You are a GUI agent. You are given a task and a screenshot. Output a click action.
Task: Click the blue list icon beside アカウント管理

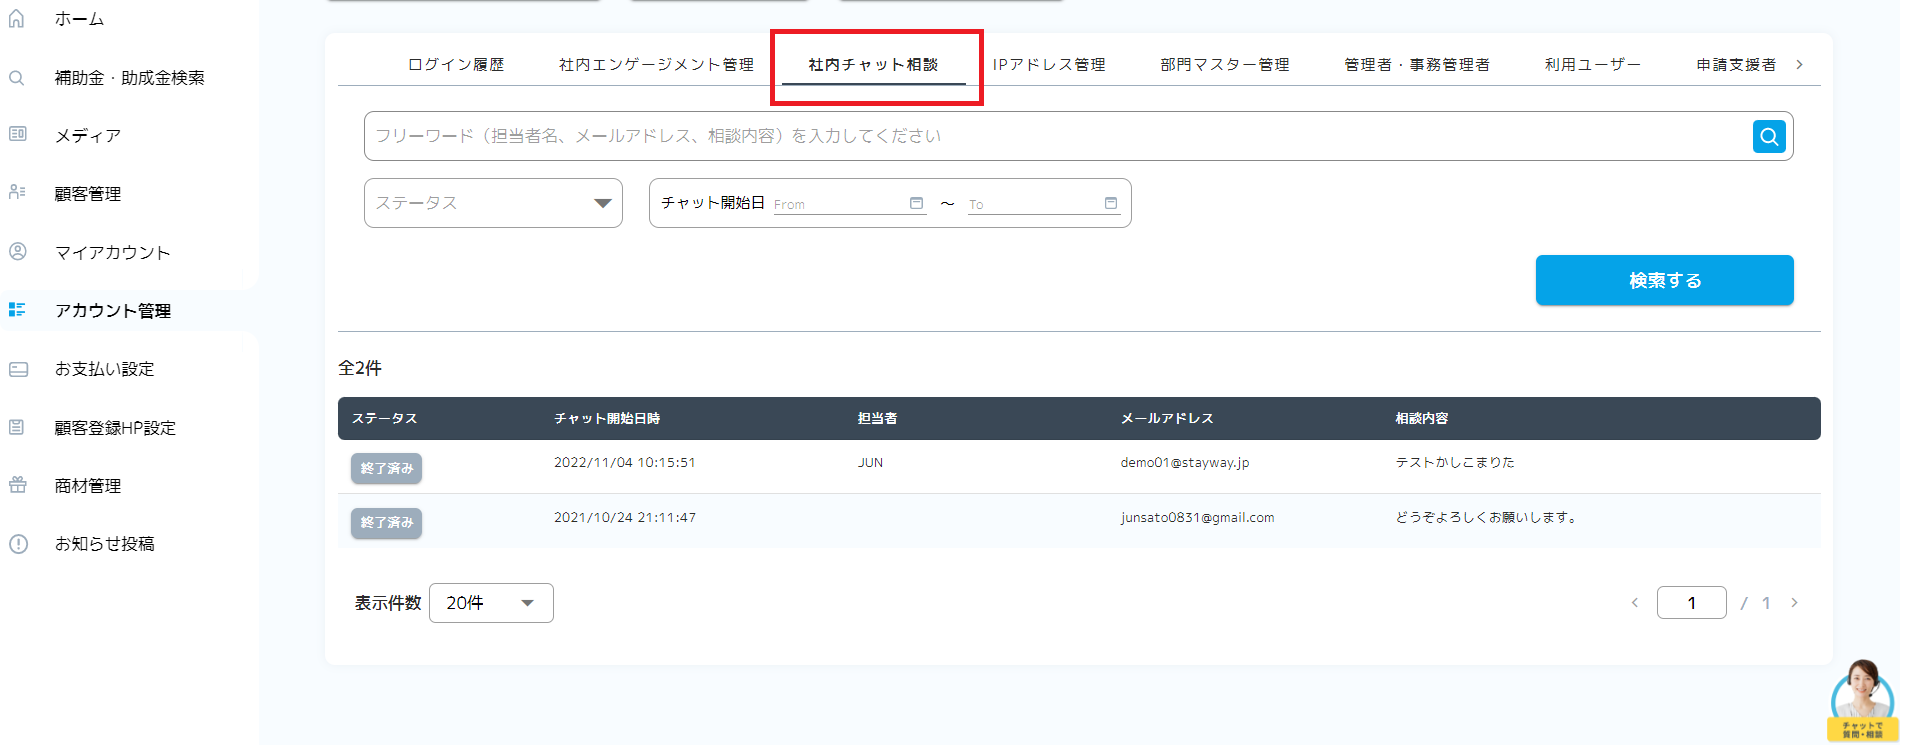click(x=17, y=310)
